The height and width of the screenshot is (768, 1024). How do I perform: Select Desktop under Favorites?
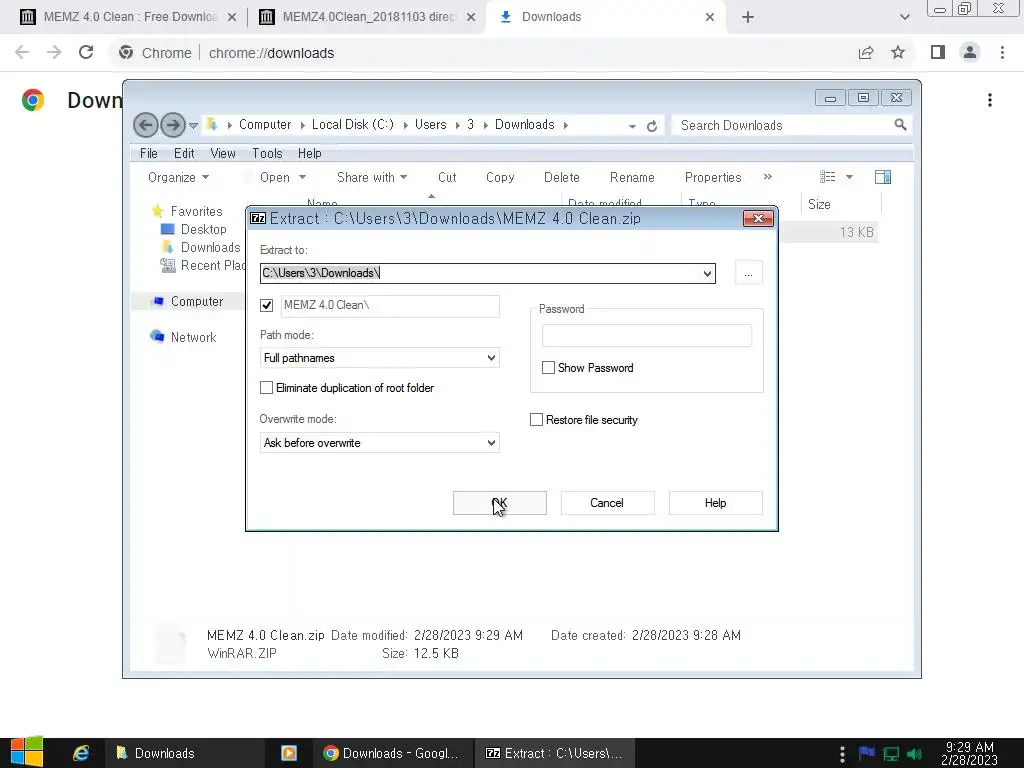click(x=204, y=229)
